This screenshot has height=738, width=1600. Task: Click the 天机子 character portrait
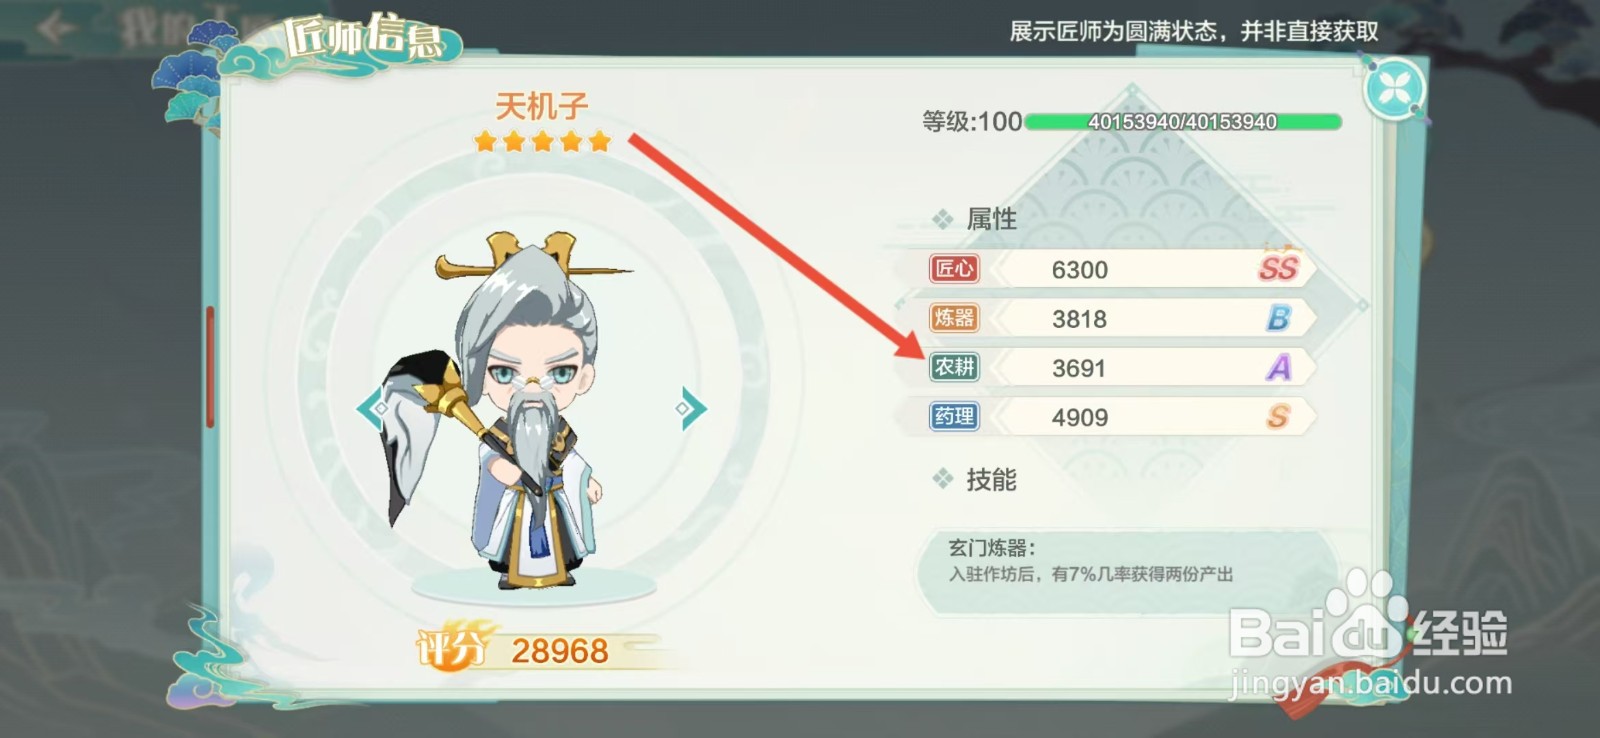510,410
